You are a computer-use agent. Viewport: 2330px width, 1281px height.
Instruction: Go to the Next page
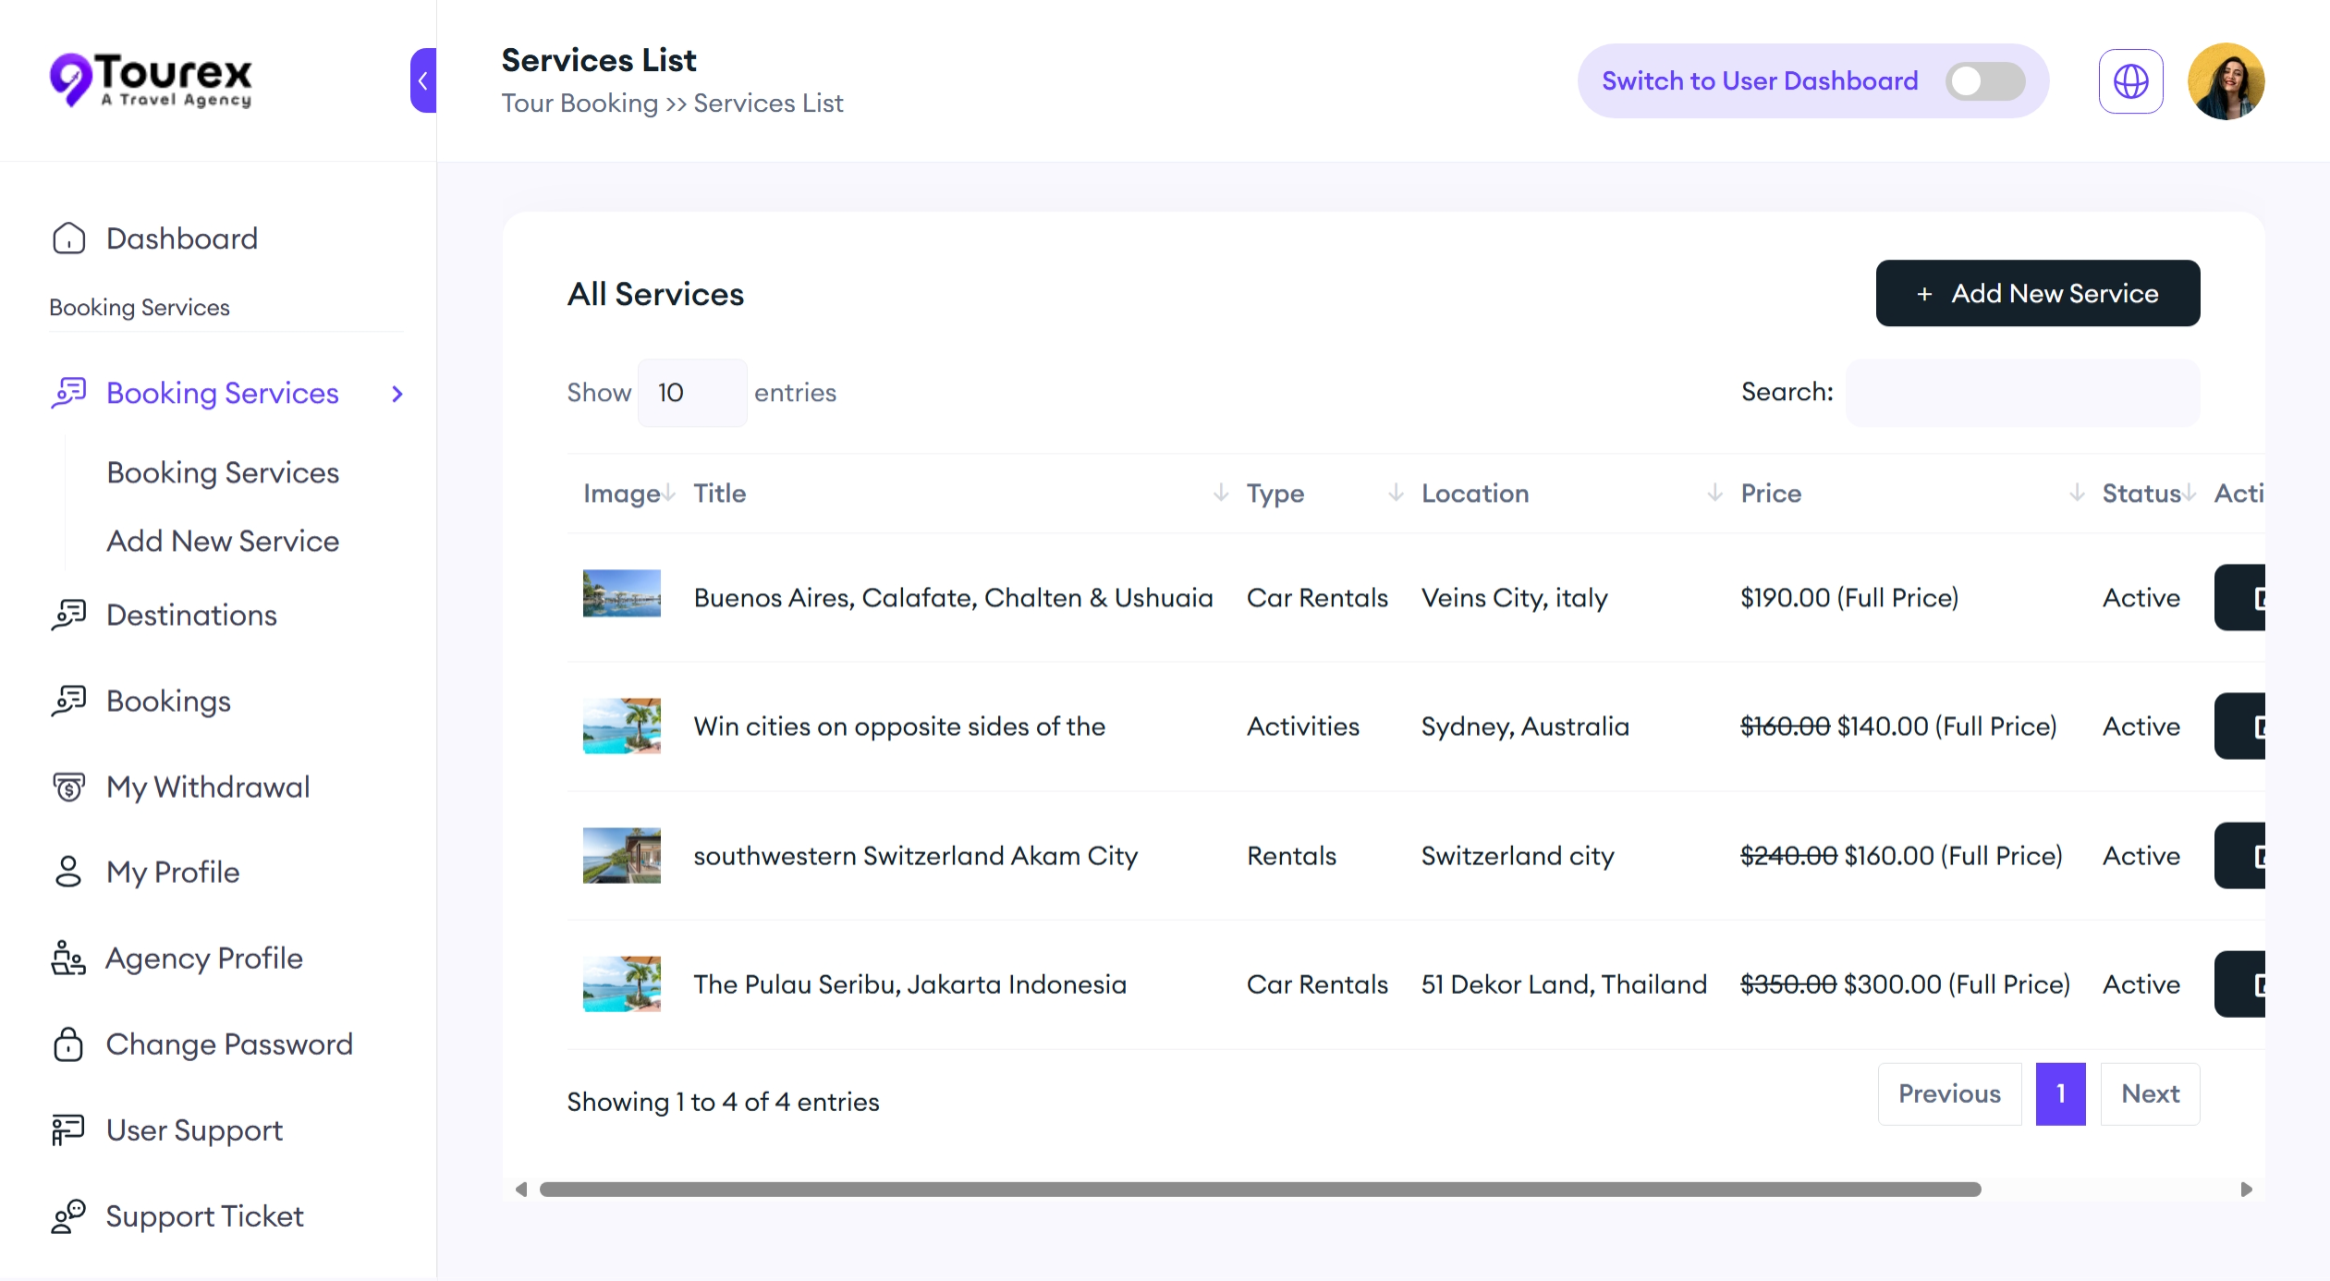(2149, 1093)
